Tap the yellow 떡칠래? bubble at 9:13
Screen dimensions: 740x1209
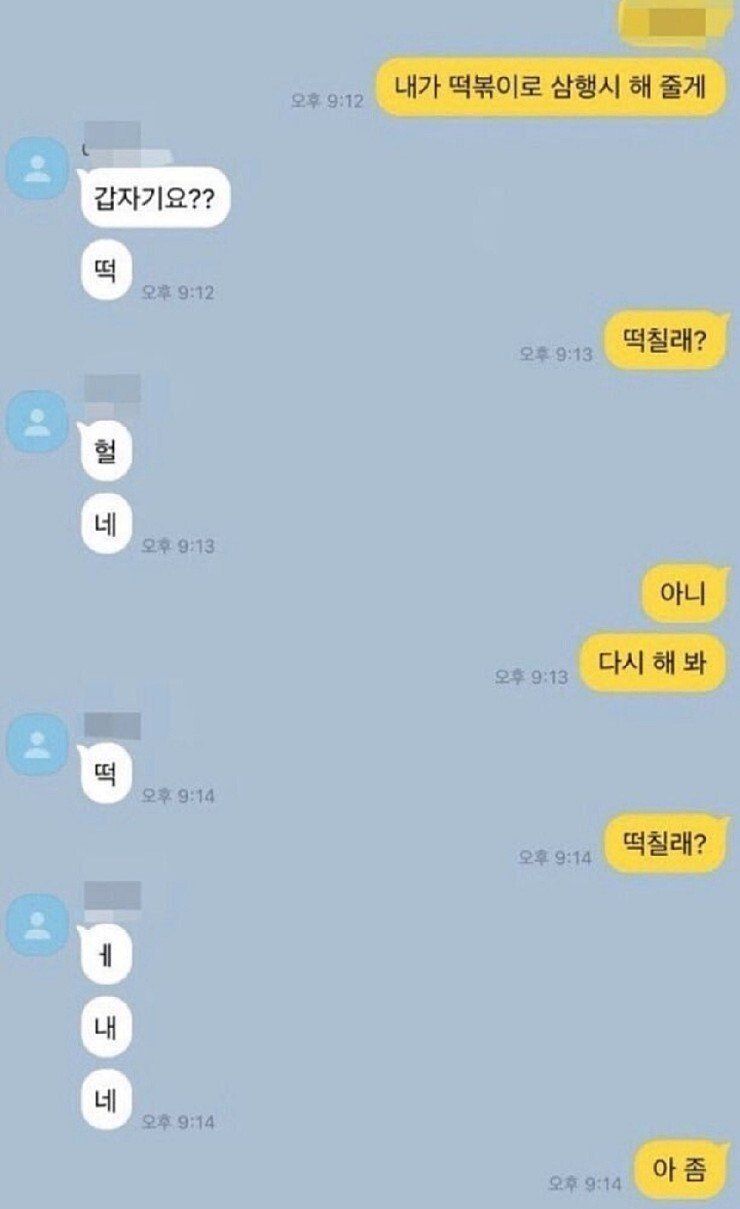[665, 341]
